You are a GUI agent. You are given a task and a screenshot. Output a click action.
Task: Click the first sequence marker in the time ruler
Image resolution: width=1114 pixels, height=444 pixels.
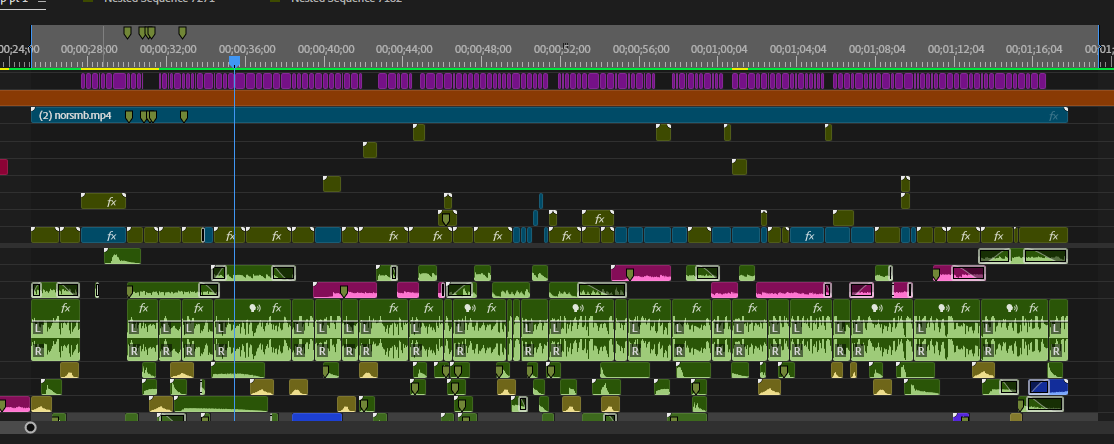click(127, 32)
